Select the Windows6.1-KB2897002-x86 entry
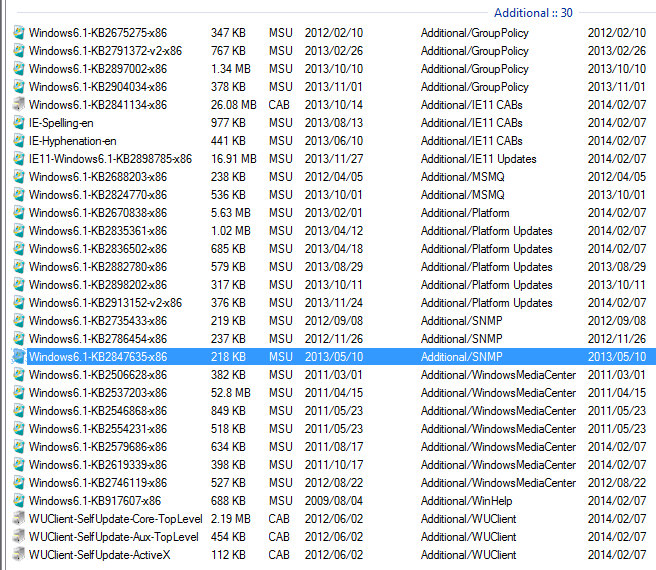656x570 pixels. [97, 69]
